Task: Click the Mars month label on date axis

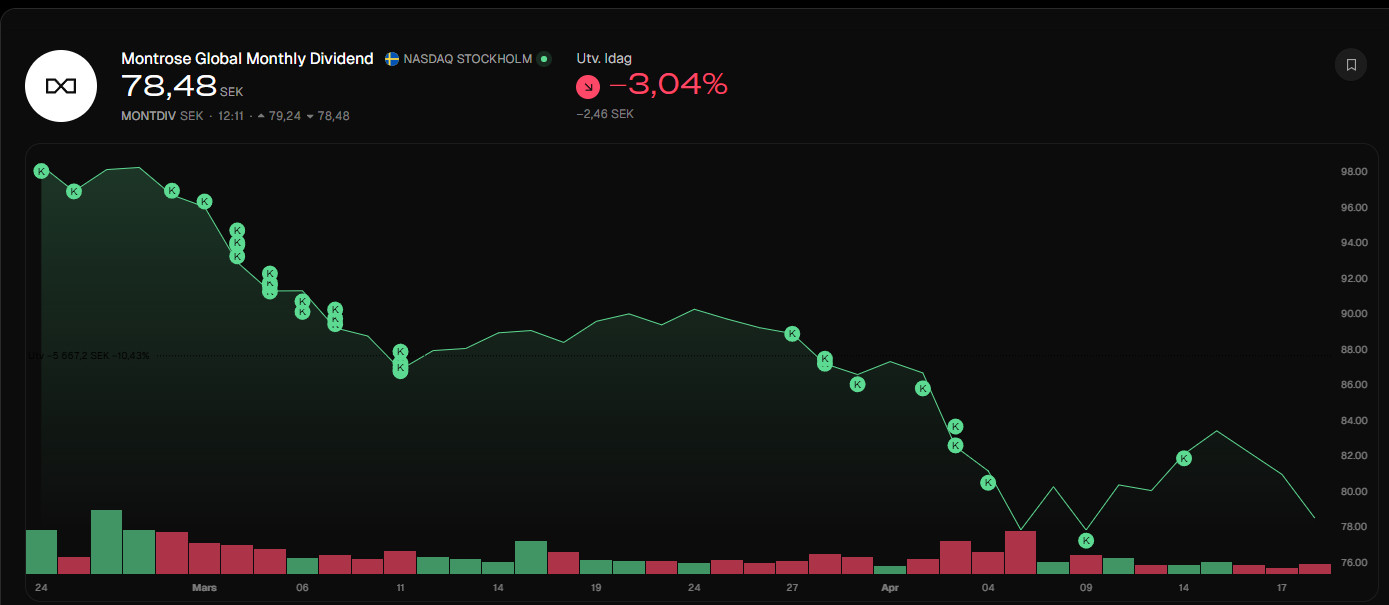Action: coord(204,588)
